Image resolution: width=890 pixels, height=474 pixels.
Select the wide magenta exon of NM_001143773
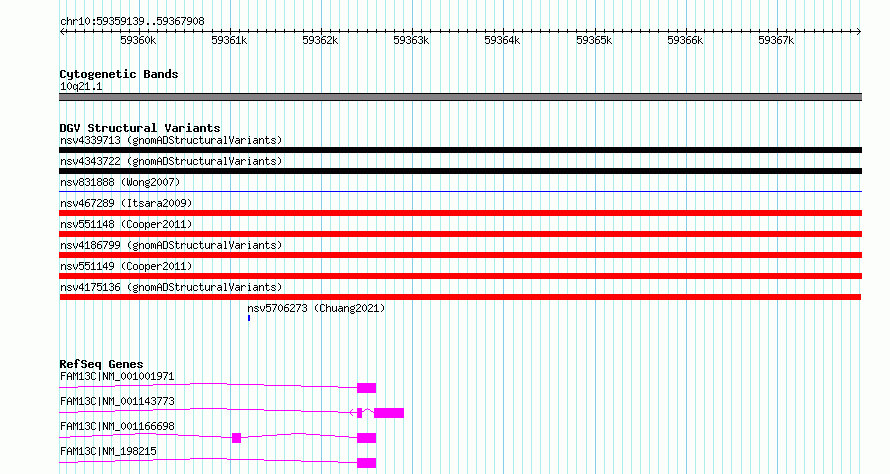389,413
